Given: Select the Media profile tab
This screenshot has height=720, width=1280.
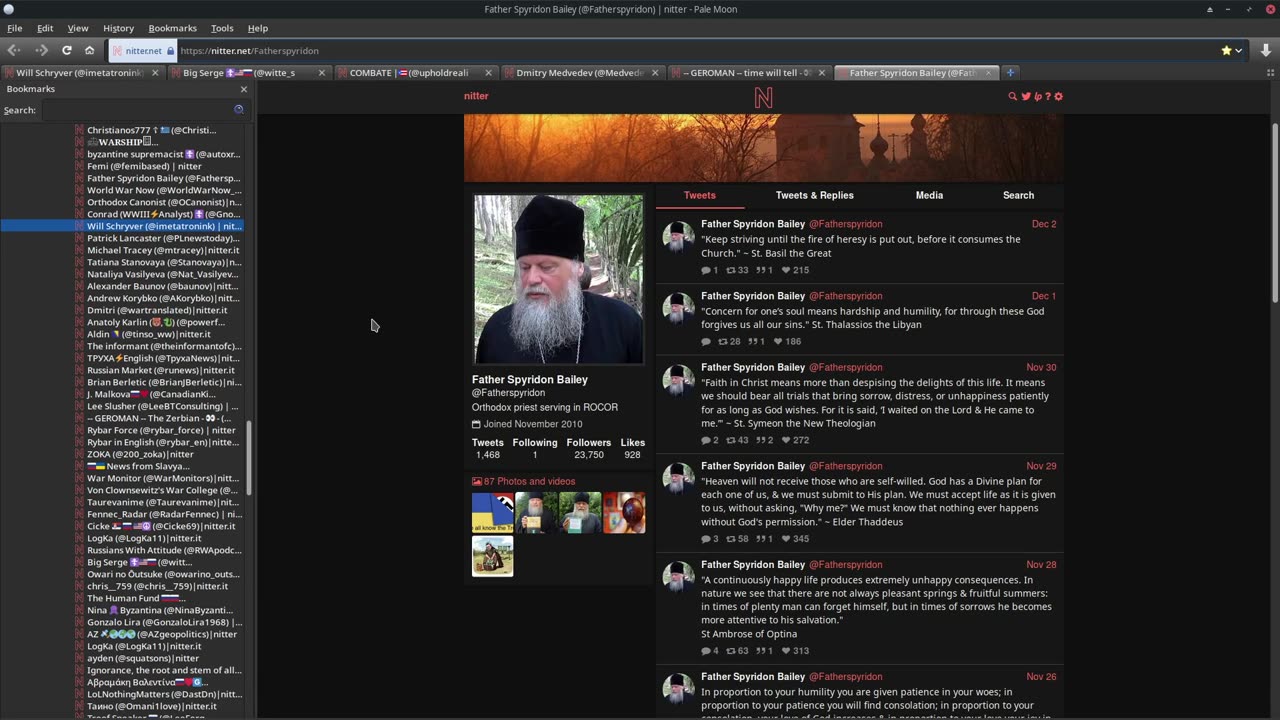Looking at the screenshot, I should pyautogui.click(x=929, y=195).
